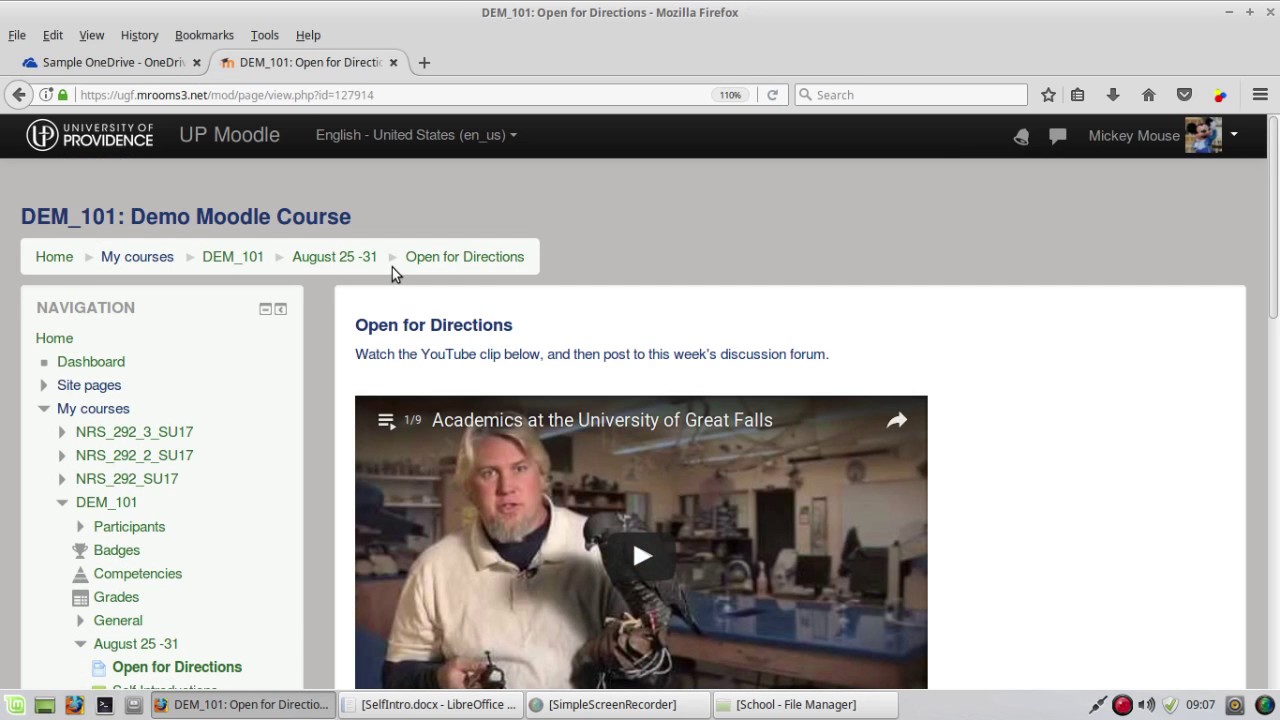The height and width of the screenshot is (720, 1280).
Task: Open the History menu
Action: (x=139, y=35)
